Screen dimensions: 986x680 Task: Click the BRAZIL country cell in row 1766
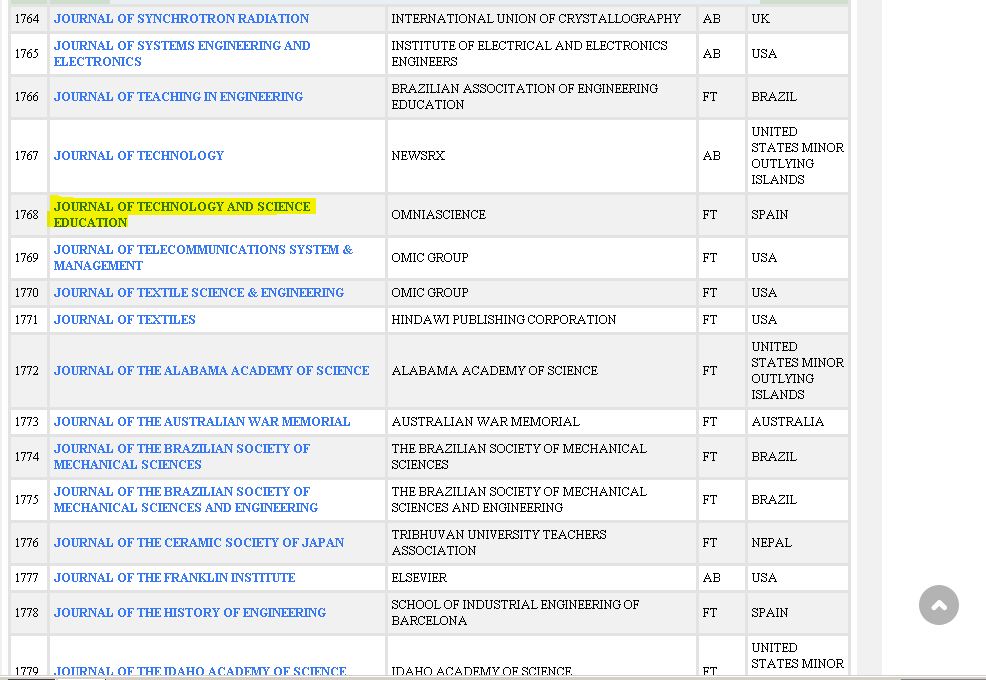click(797, 97)
